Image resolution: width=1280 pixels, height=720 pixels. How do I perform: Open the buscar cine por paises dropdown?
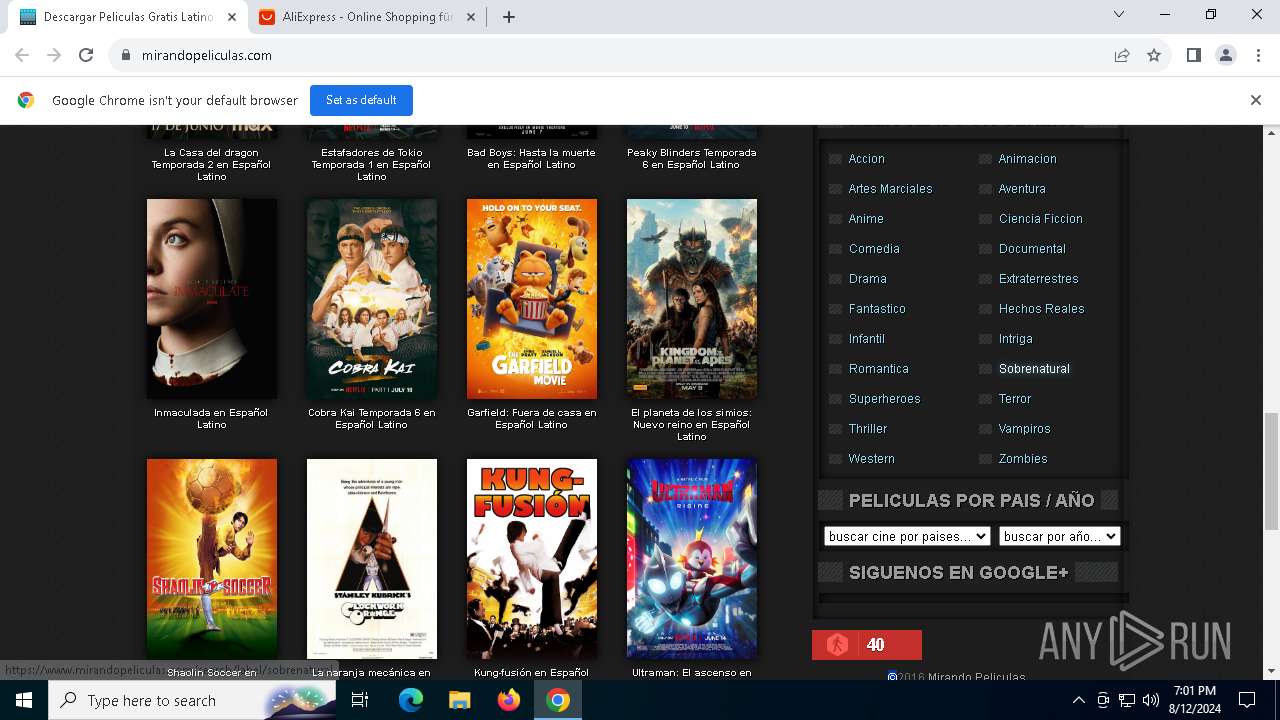click(x=907, y=536)
